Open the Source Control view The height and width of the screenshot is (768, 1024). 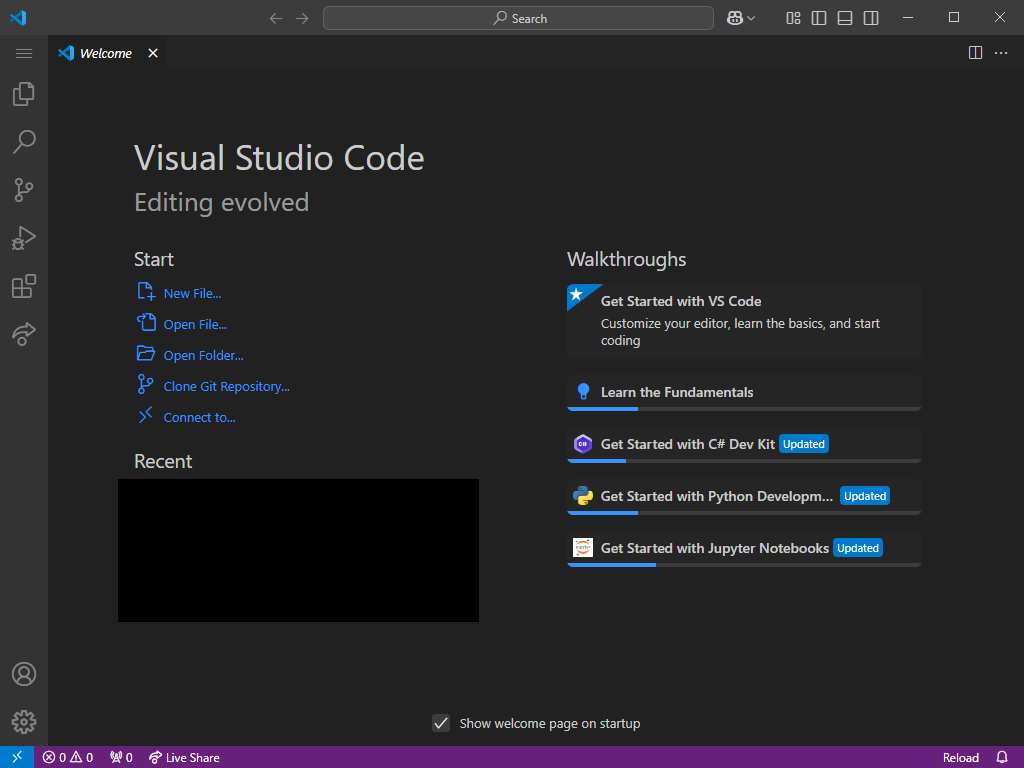coord(24,190)
